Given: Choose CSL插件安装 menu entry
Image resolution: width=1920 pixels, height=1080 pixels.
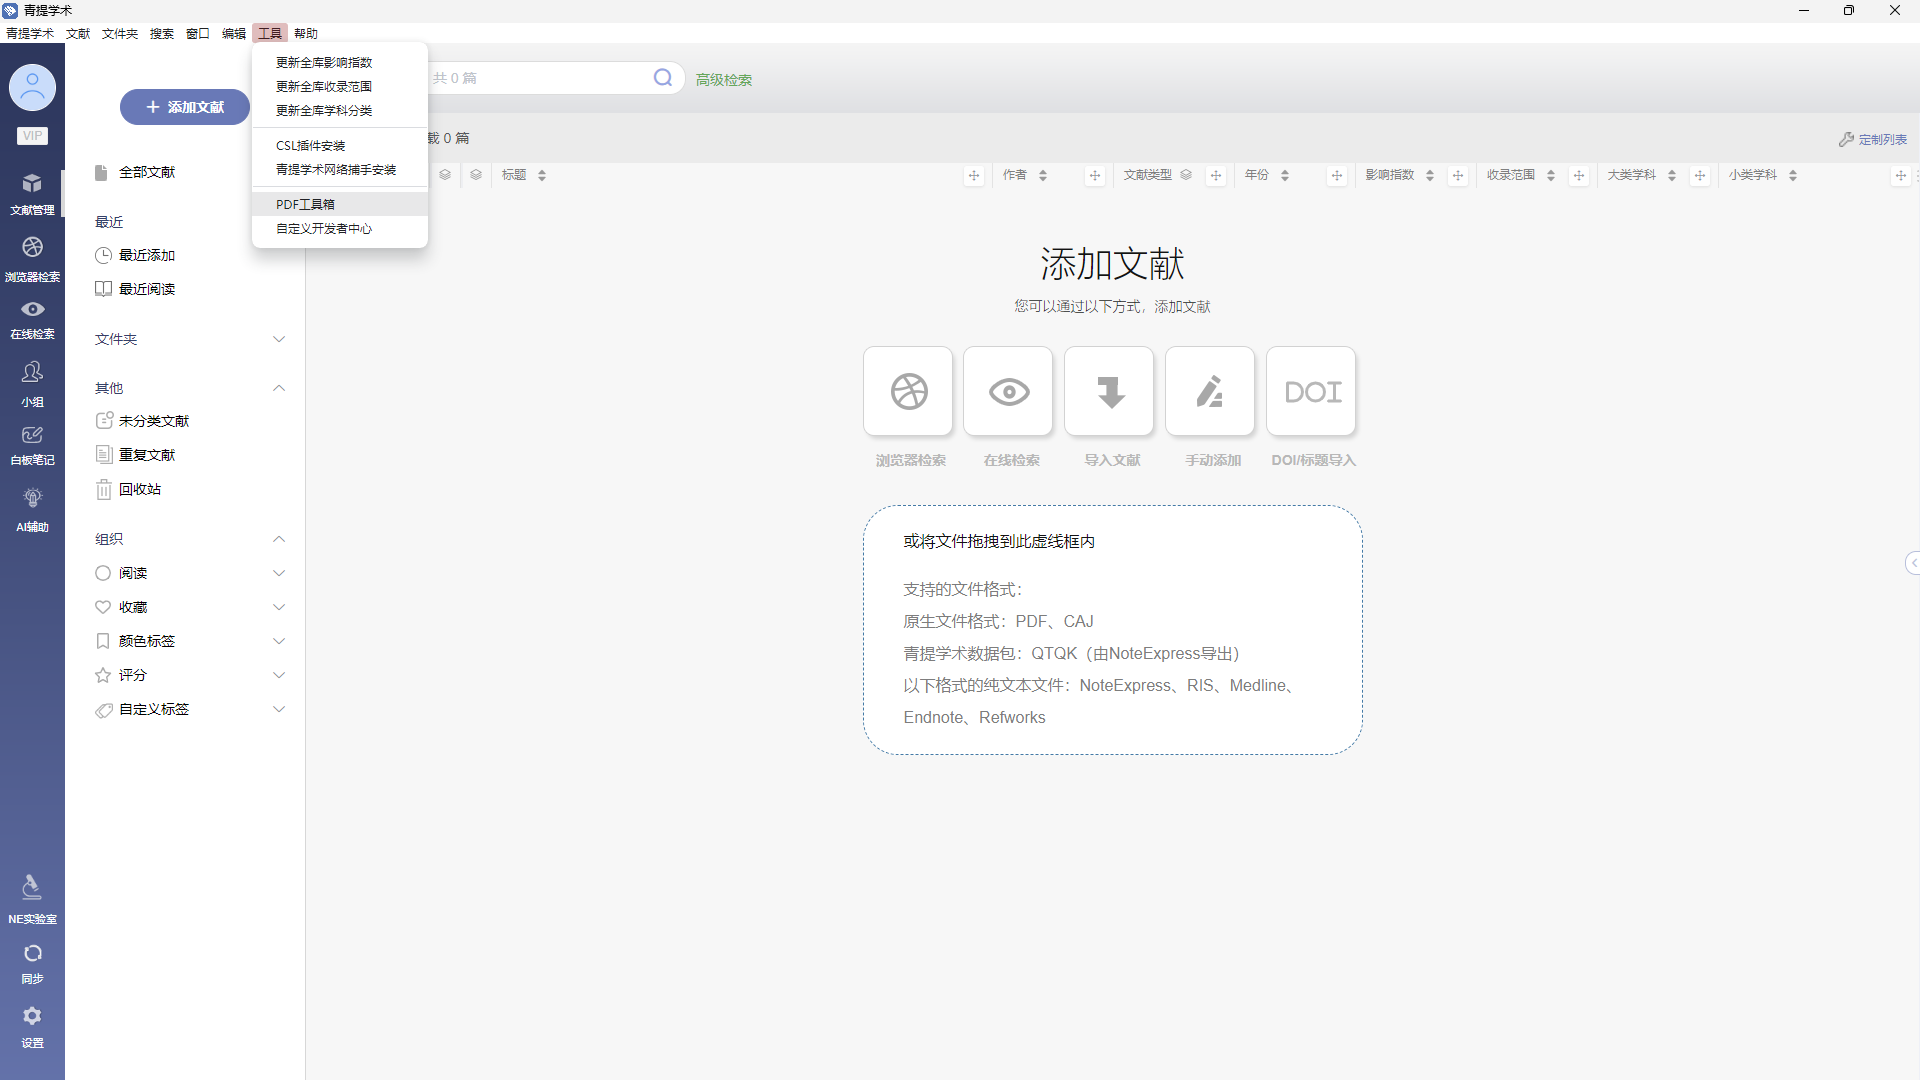Looking at the screenshot, I should pyautogui.click(x=311, y=146).
